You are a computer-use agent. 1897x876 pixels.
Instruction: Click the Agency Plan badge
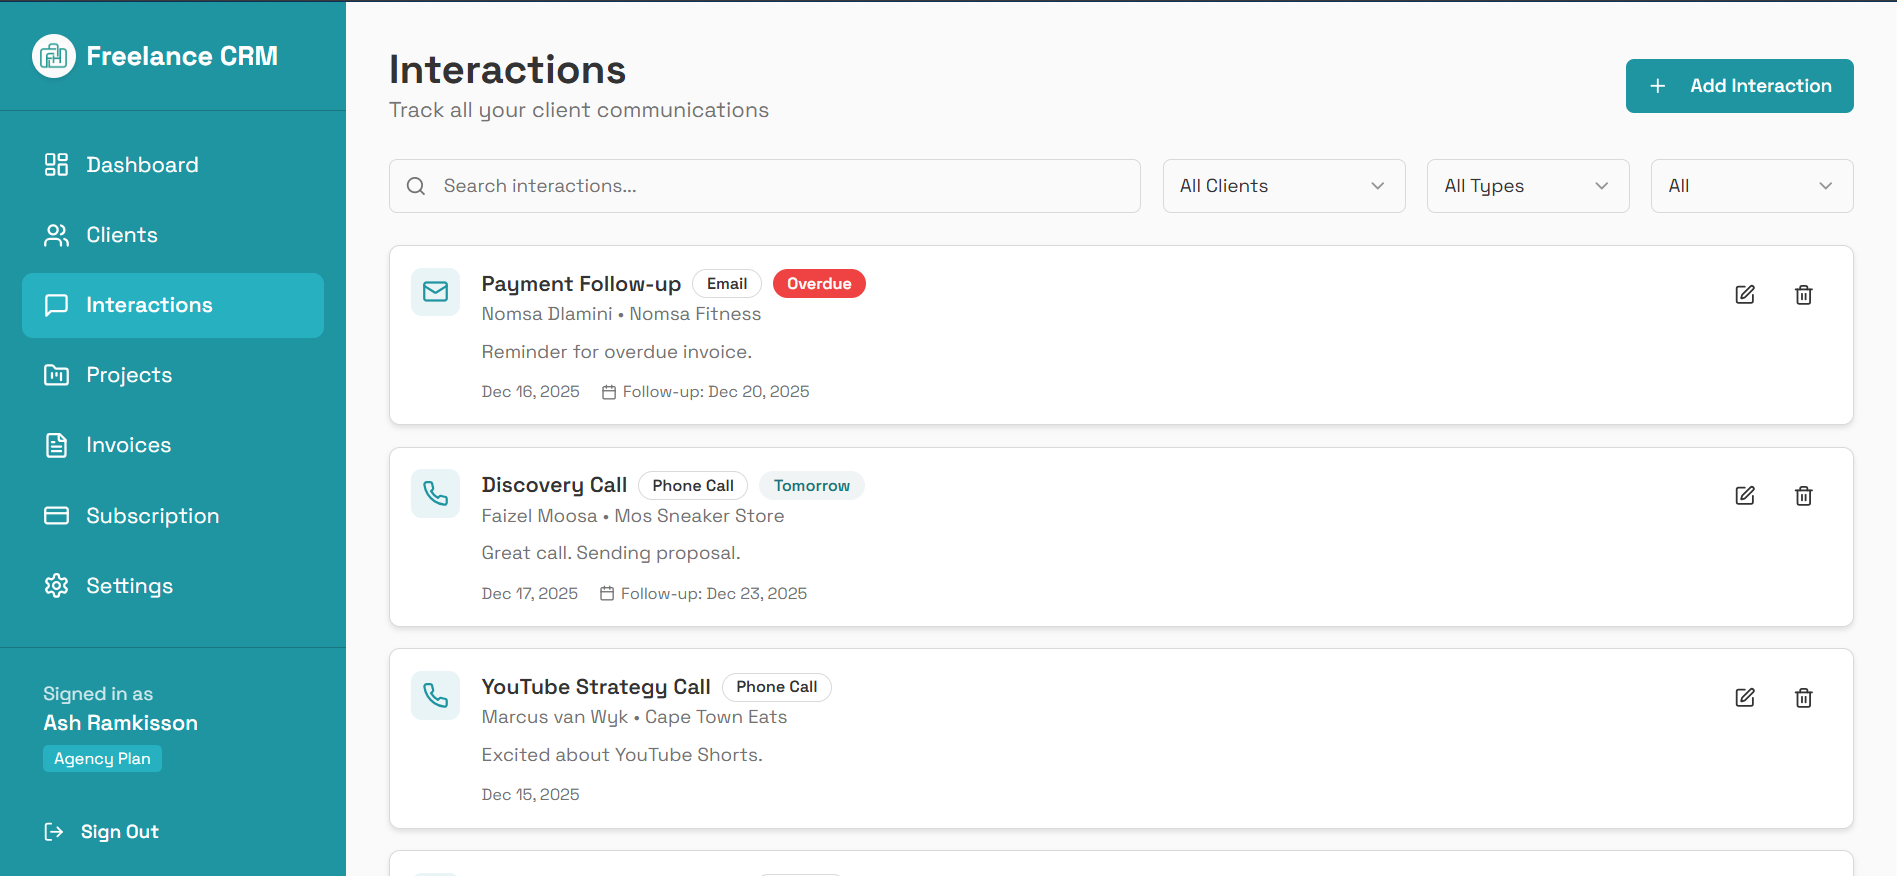[102, 759]
